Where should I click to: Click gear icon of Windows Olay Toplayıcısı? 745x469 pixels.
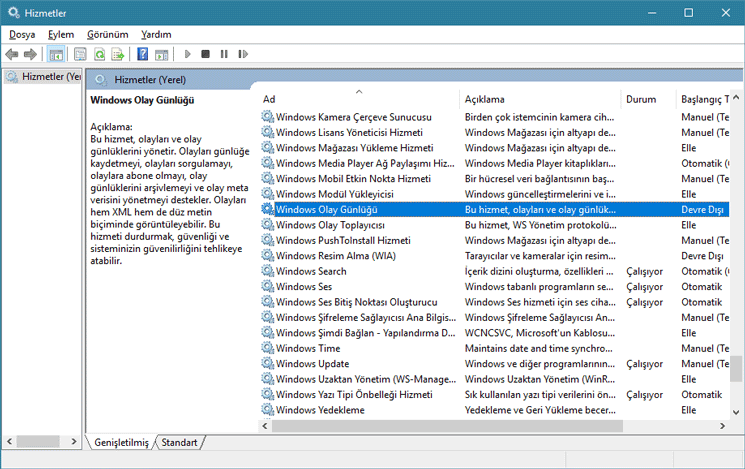pos(267,225)
